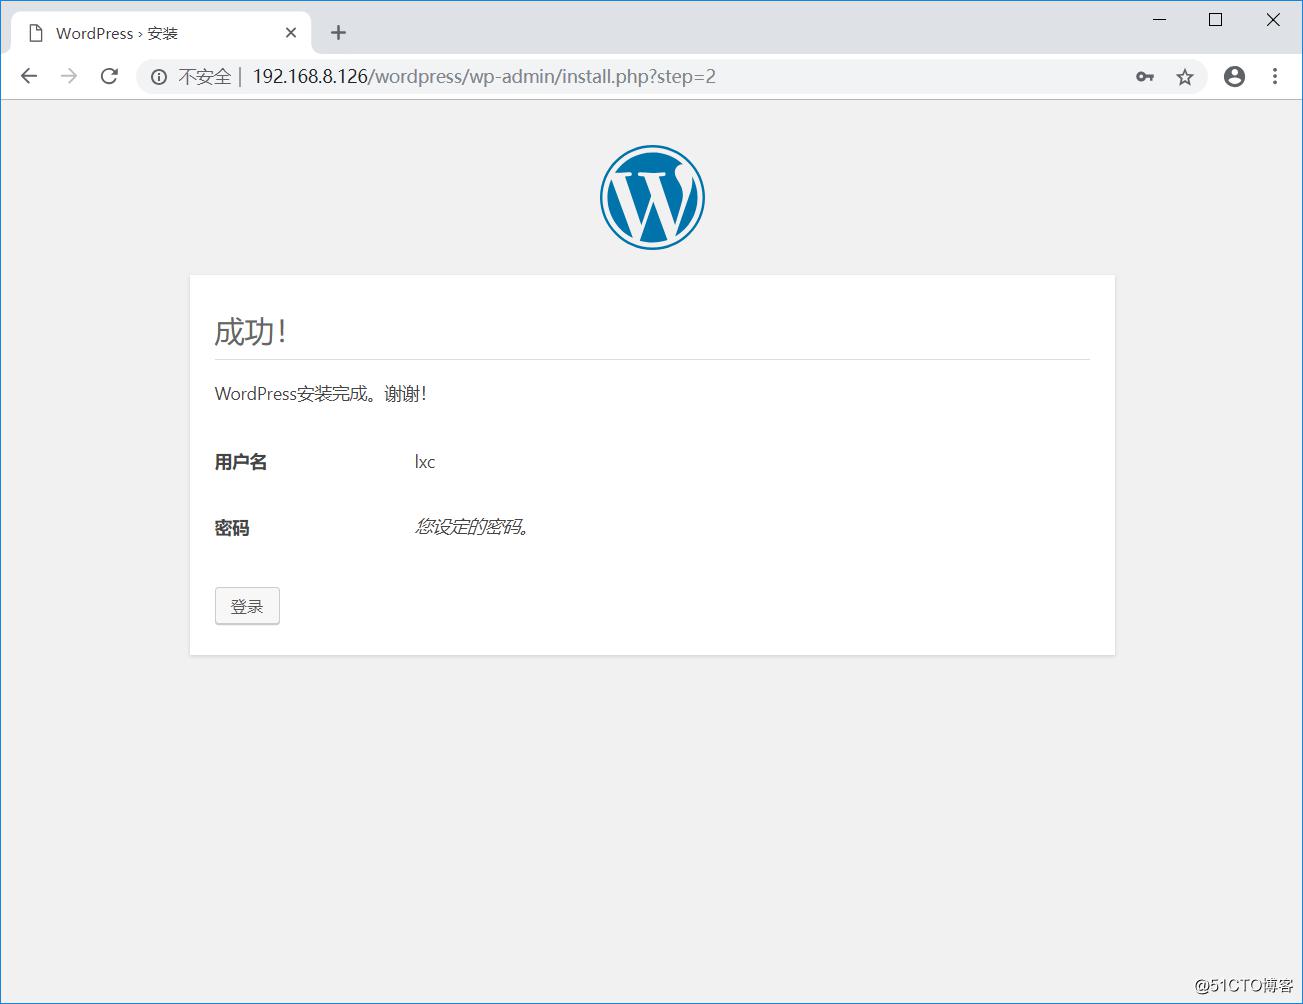Click the 您设定的密码。 text
This screenshot has height=1004, width=1303.
pyautogui.click(x=472, y=527)
